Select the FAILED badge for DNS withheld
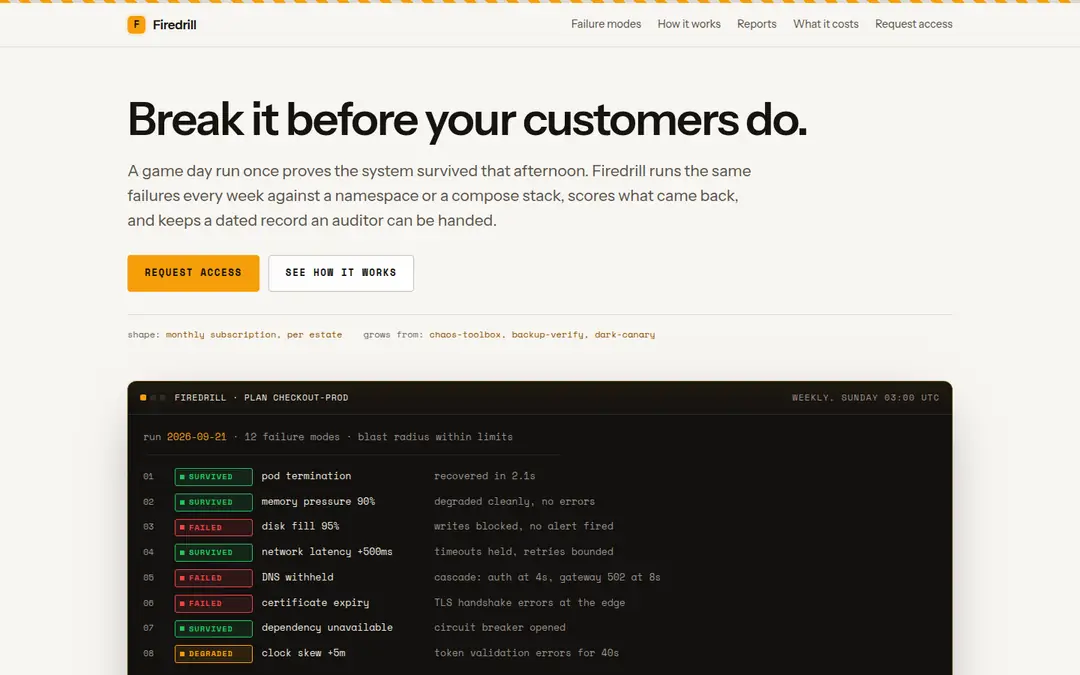The height and width of the screenshot is (675, 1080). point(214,578)
